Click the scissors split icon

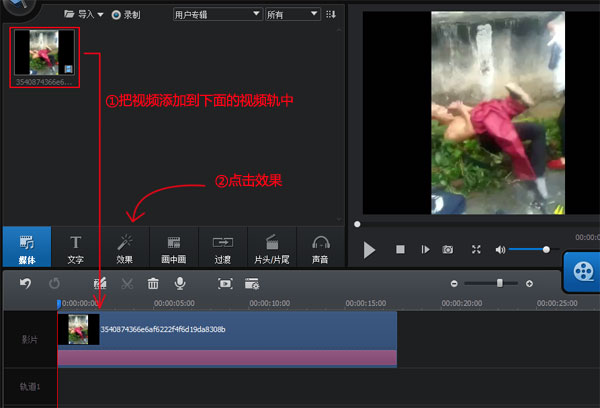(x=127, y=284)
